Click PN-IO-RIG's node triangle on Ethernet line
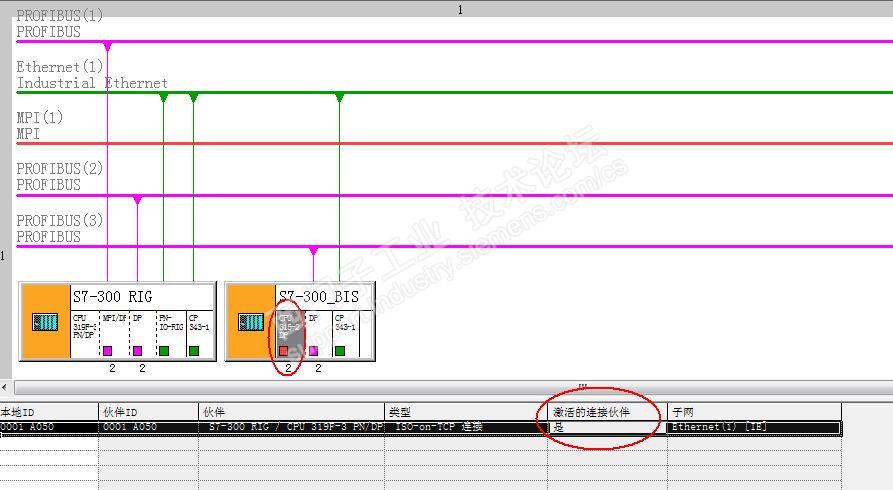Image resolution: width=893 pixels, height=490 pixels. (163, 97)
